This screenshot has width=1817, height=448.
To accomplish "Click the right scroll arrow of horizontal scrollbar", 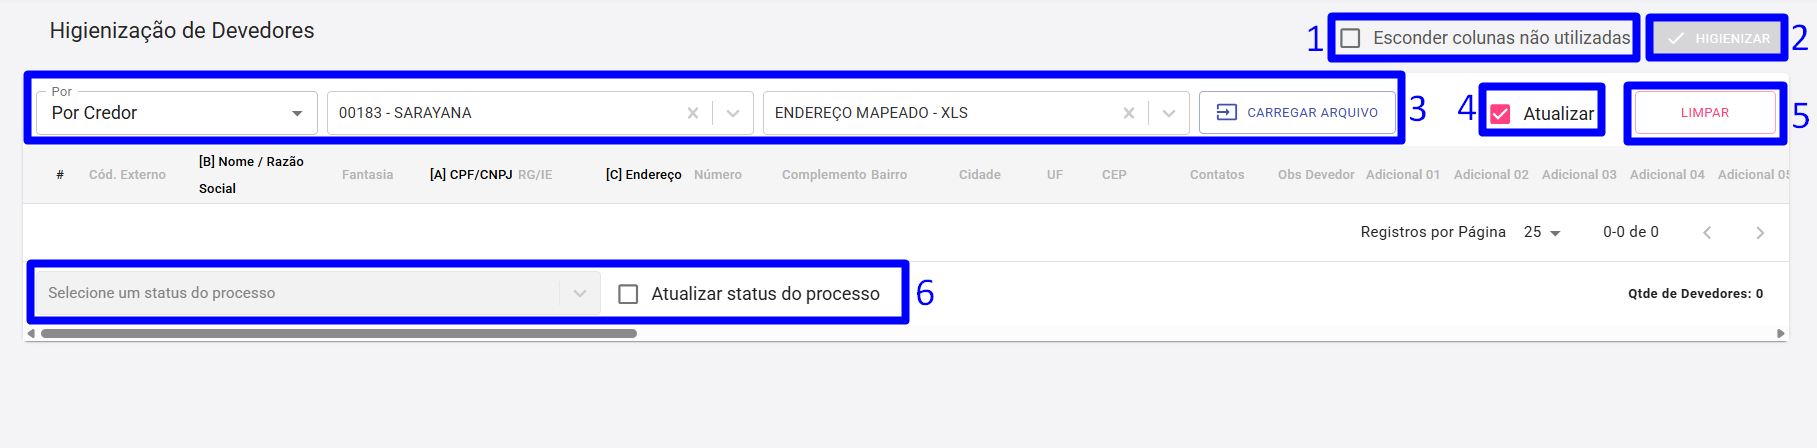I will [1781, 333].
